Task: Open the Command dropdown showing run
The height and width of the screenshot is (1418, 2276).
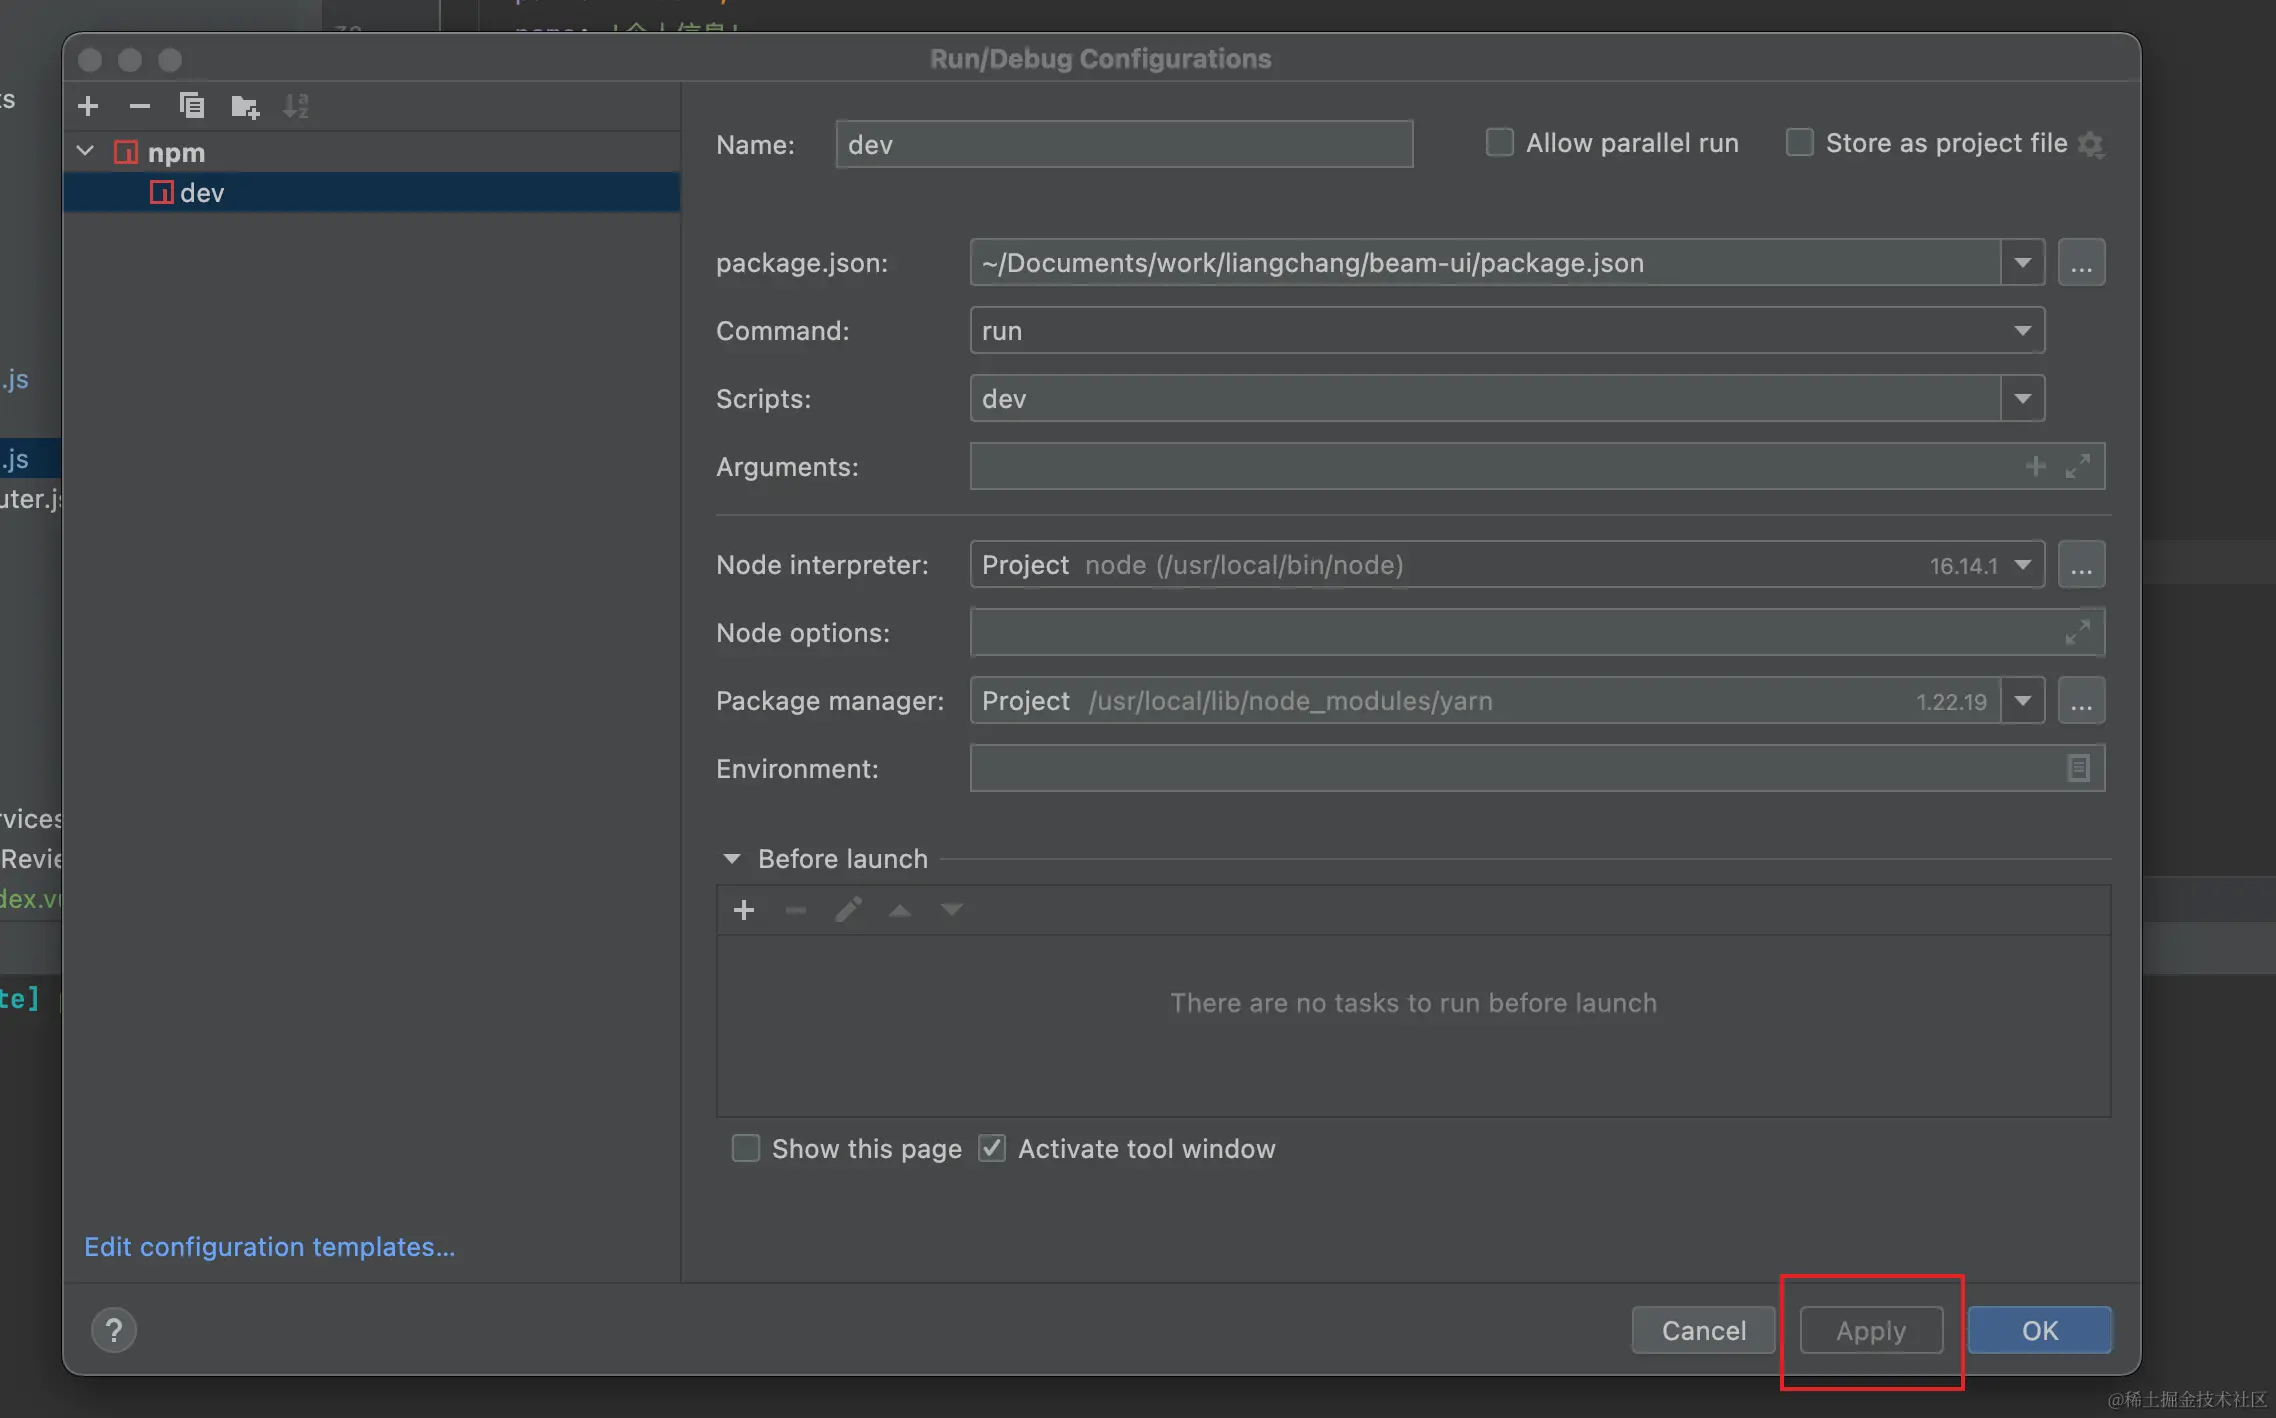Action: point(2022,331)
